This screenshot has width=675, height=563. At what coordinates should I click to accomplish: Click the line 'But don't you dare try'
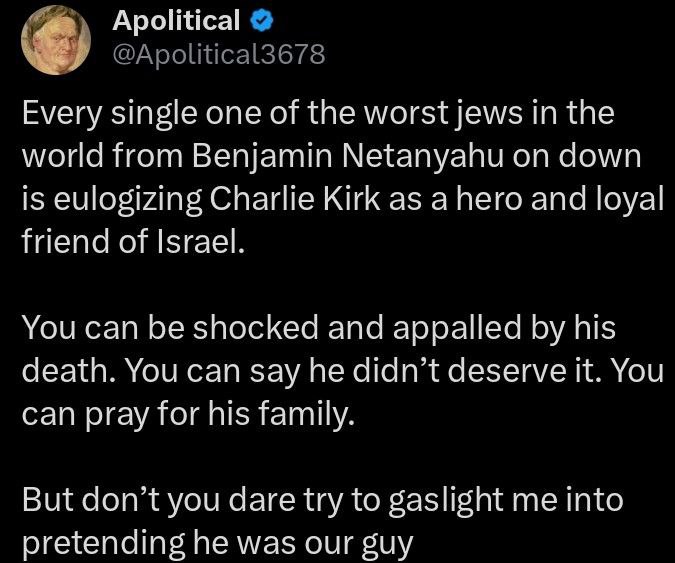pyautogui.click(x=323, y=500)
